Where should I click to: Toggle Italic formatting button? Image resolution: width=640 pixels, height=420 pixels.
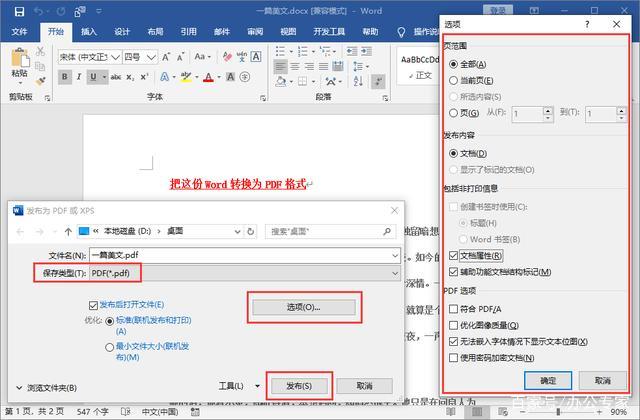(79, 77)
